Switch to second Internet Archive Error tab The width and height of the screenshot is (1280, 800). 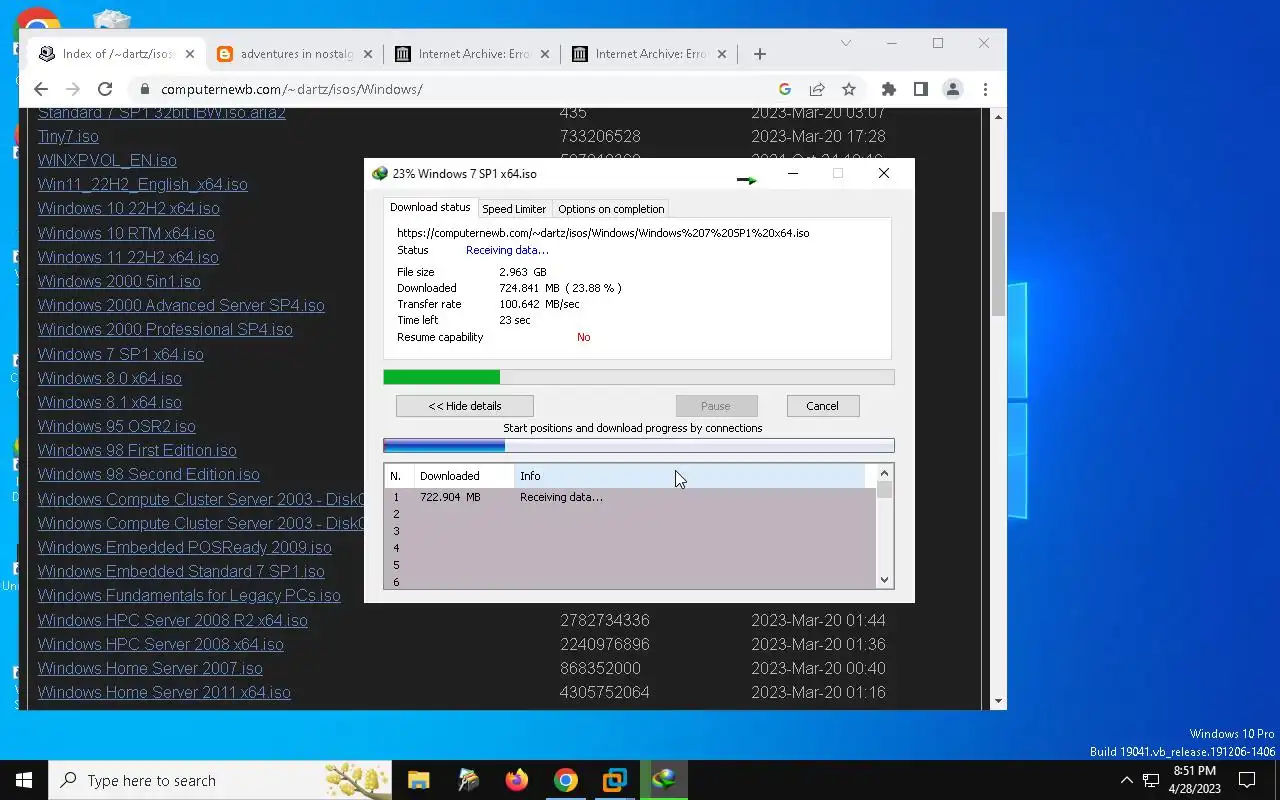point(649,54)
